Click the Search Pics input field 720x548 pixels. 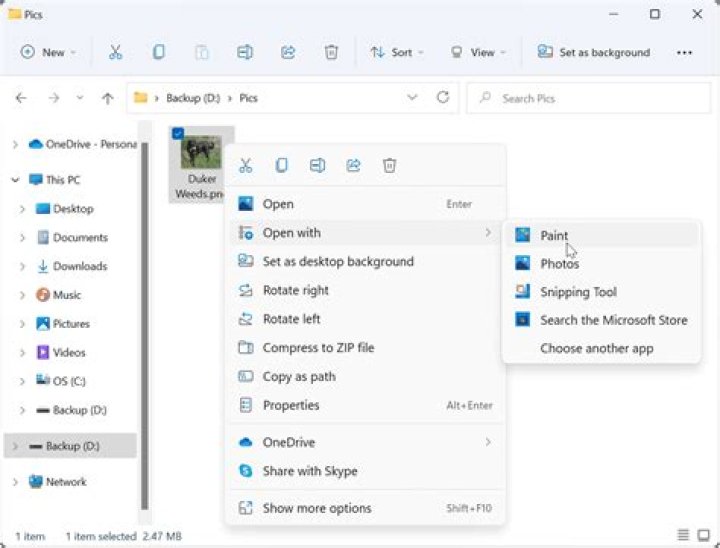point(589,98)
